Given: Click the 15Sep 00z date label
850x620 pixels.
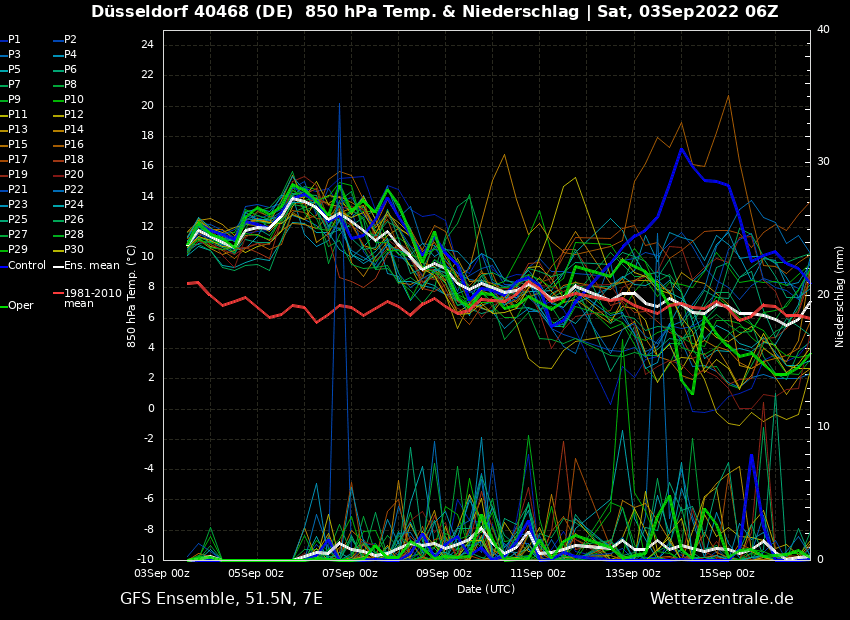Looking at the screenshot, I should click(726, 574).
